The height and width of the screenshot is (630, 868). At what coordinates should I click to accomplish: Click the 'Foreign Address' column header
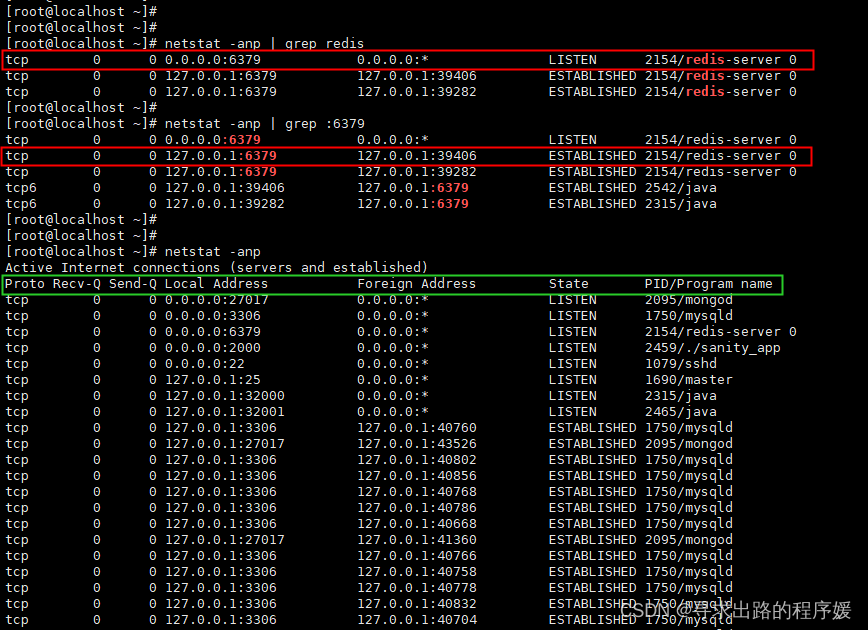click(x=416, y=284)
